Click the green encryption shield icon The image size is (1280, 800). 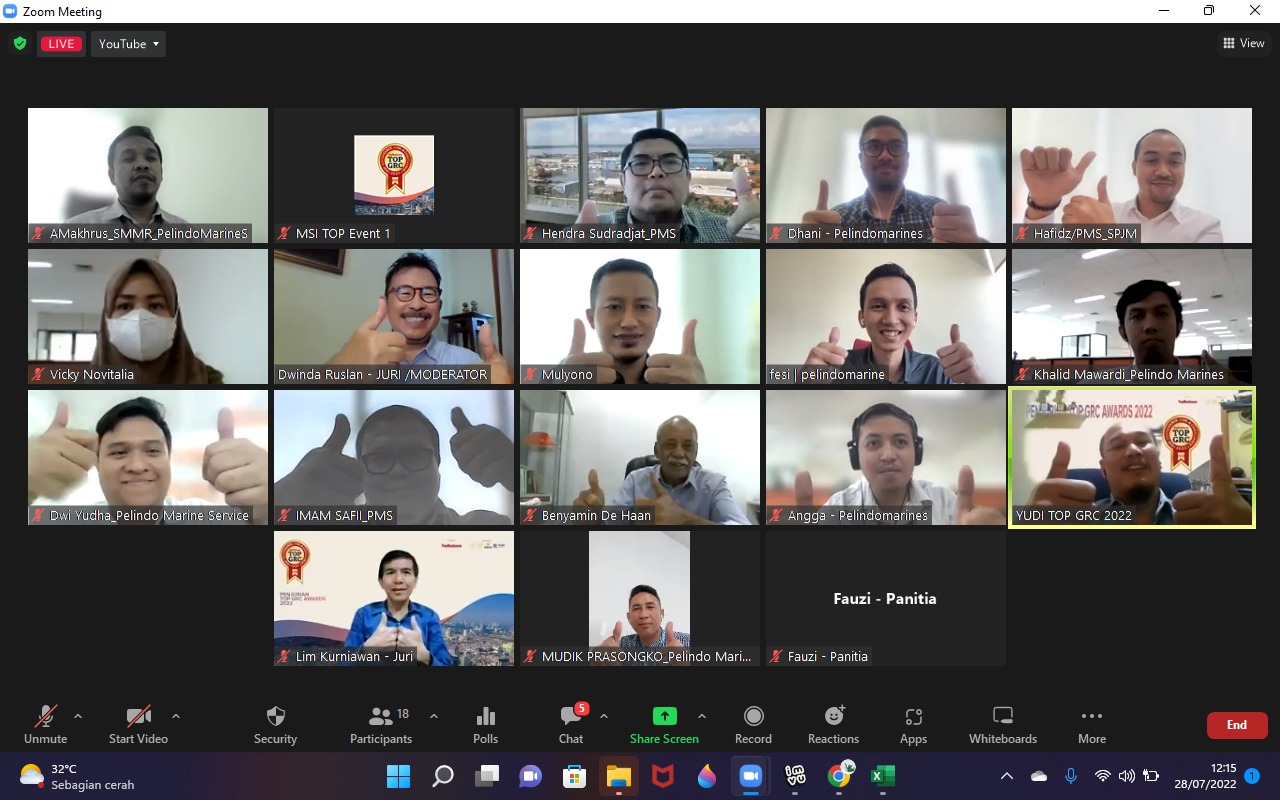click(x=20, y=44)
